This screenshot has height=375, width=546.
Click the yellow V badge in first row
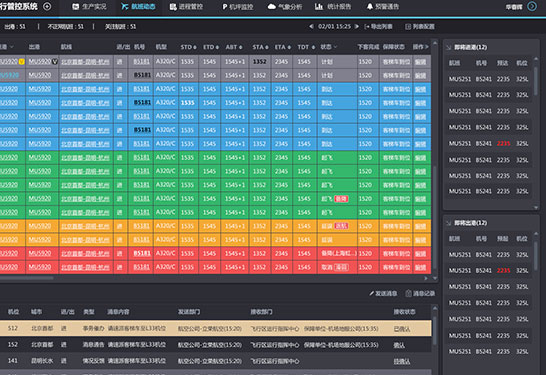[22, 62]
